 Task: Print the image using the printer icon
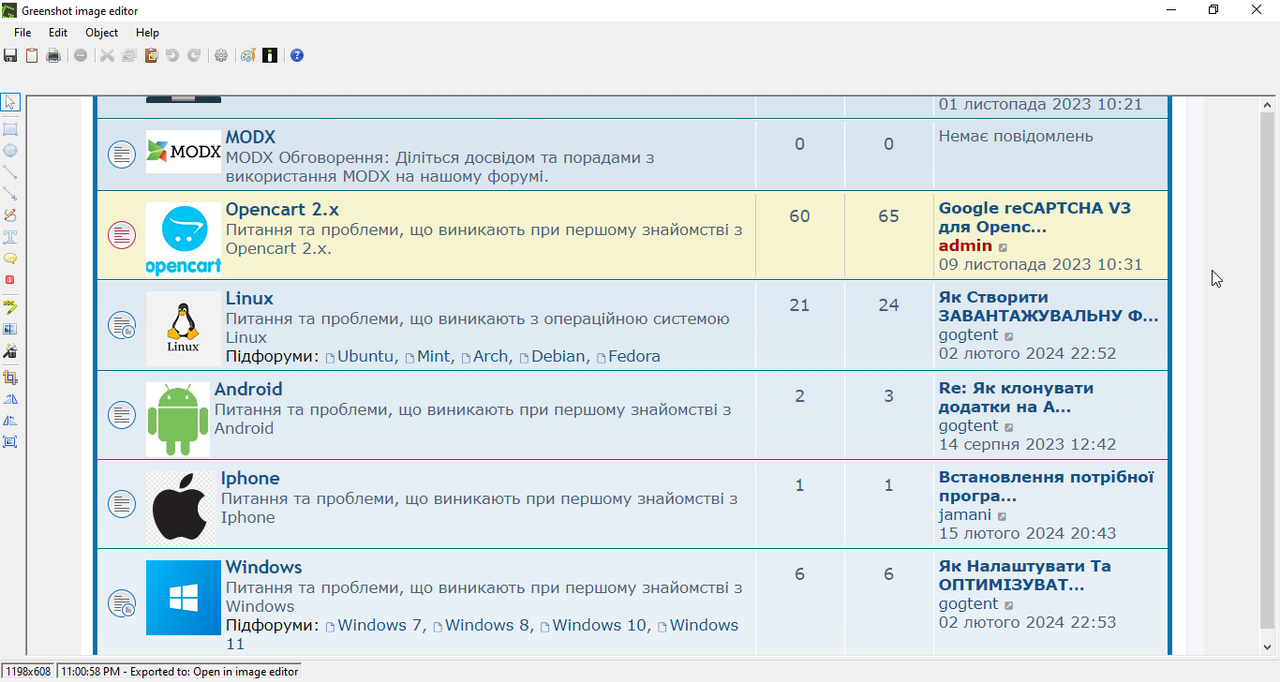54,56
